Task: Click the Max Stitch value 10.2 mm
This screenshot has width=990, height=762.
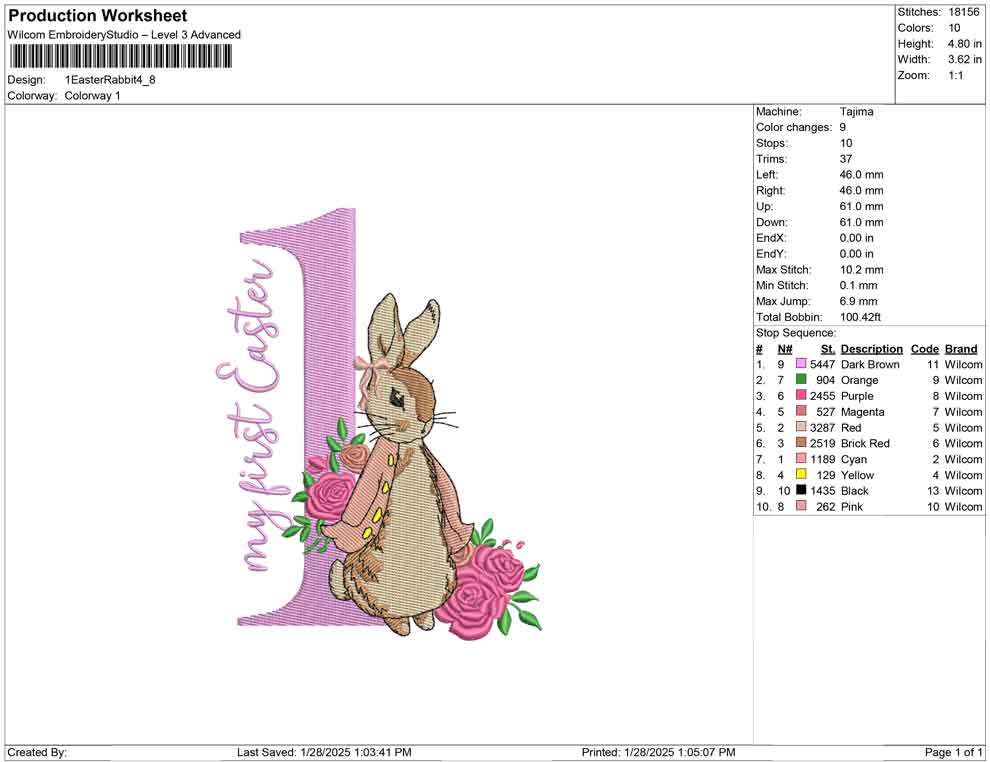Action: tap(861, 270)
